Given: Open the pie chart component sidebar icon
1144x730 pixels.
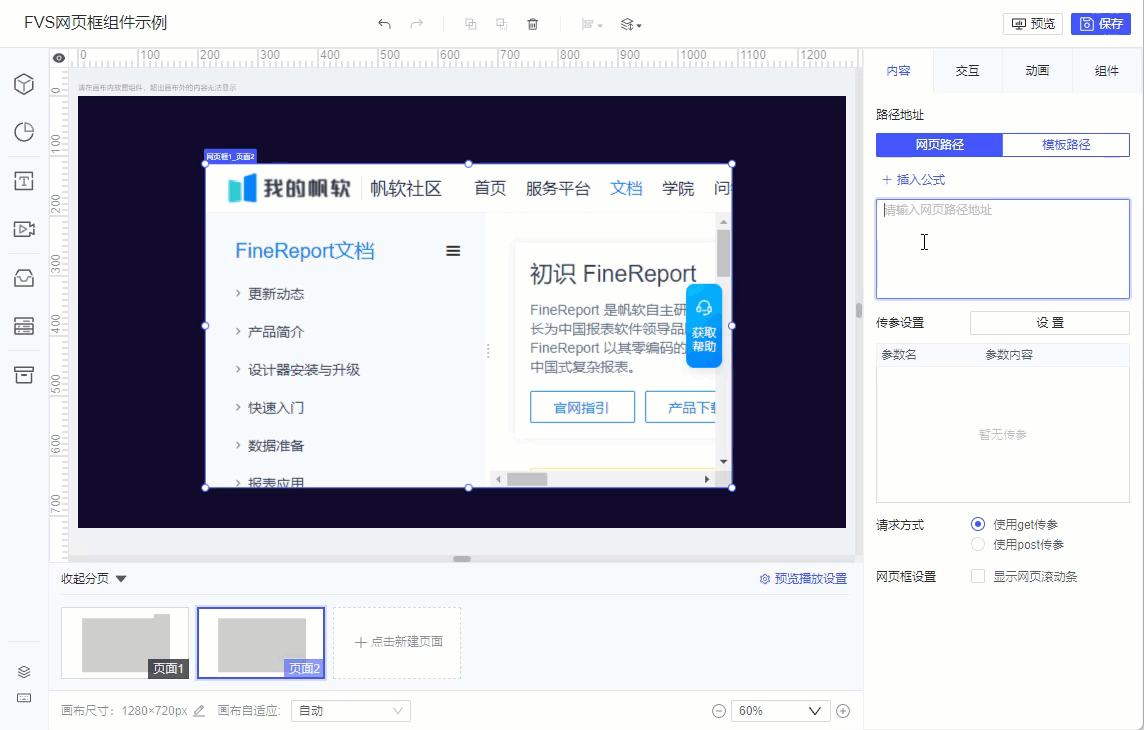Looking at the screenshot, I should [x=24, y=132].
